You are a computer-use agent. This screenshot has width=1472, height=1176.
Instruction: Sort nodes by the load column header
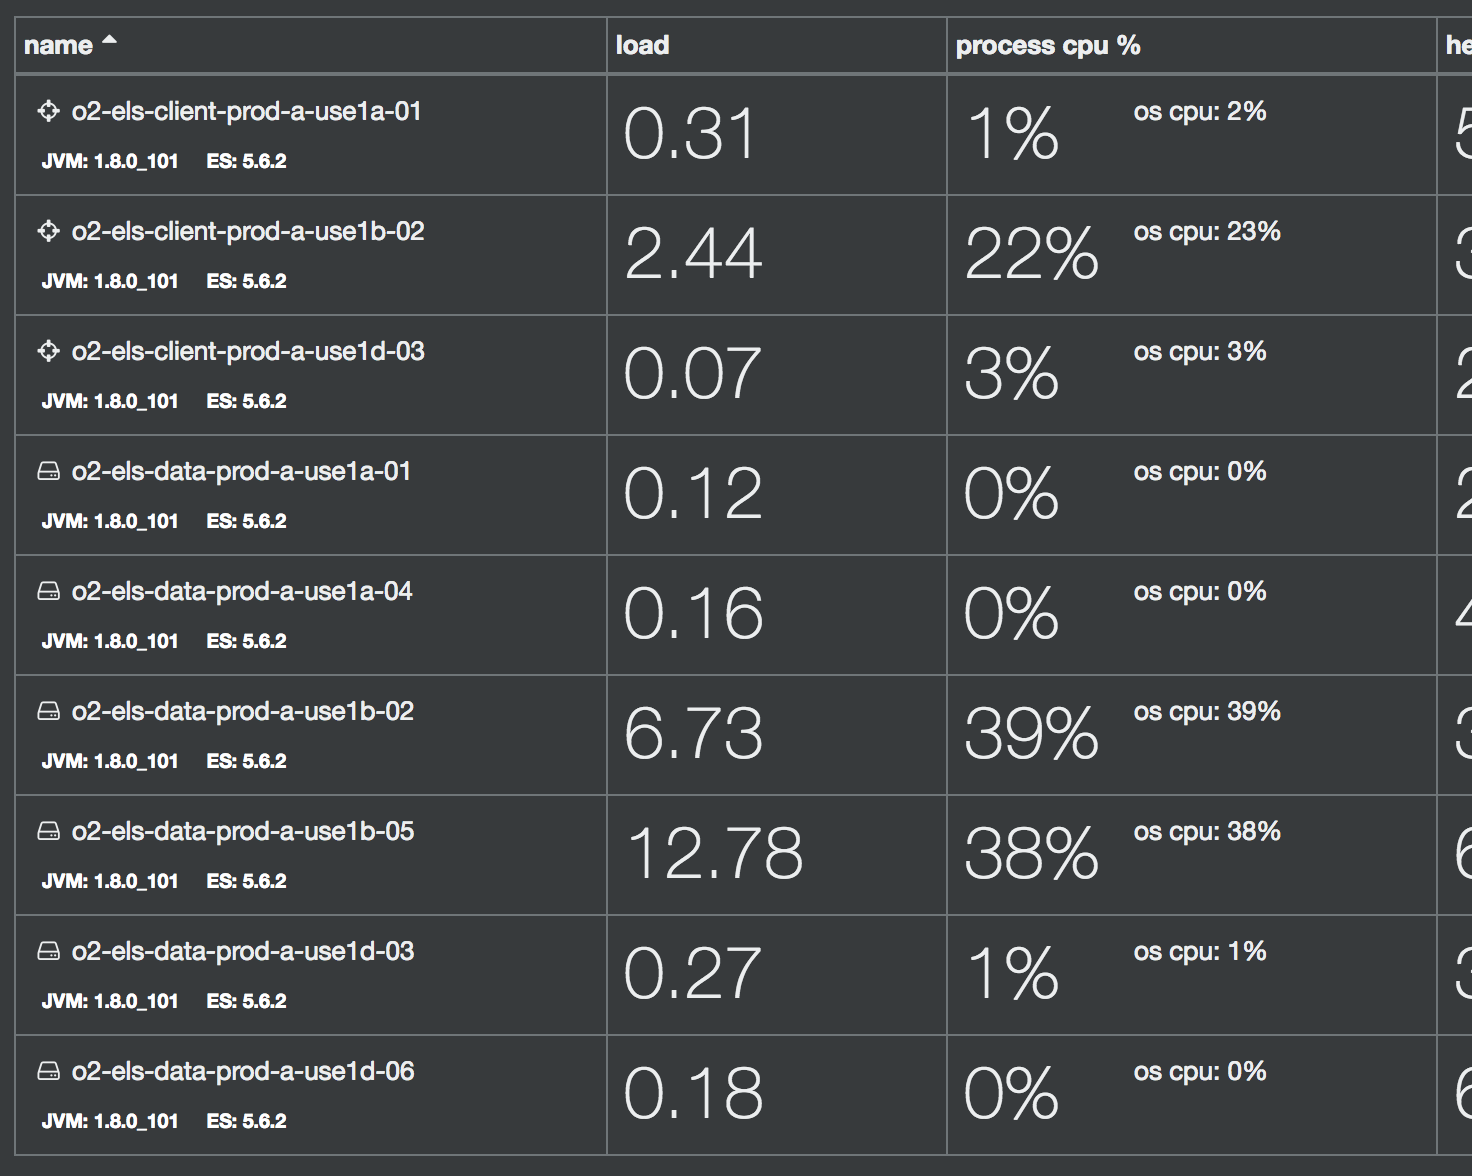642,45
